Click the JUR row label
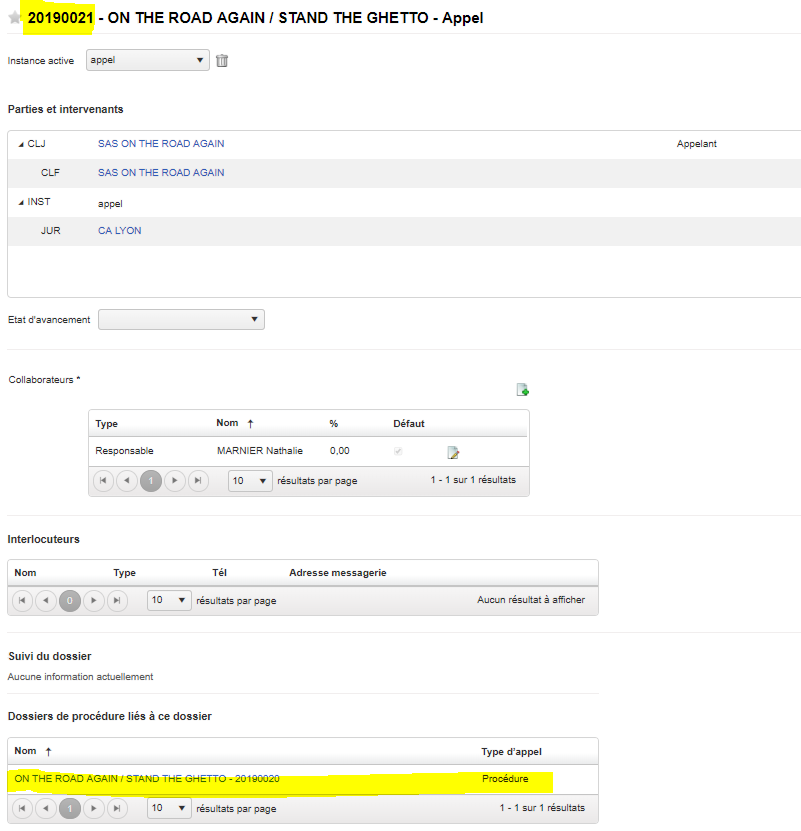Image resolution: width=801 pixels, height=831 pixels. coord(51,231)
